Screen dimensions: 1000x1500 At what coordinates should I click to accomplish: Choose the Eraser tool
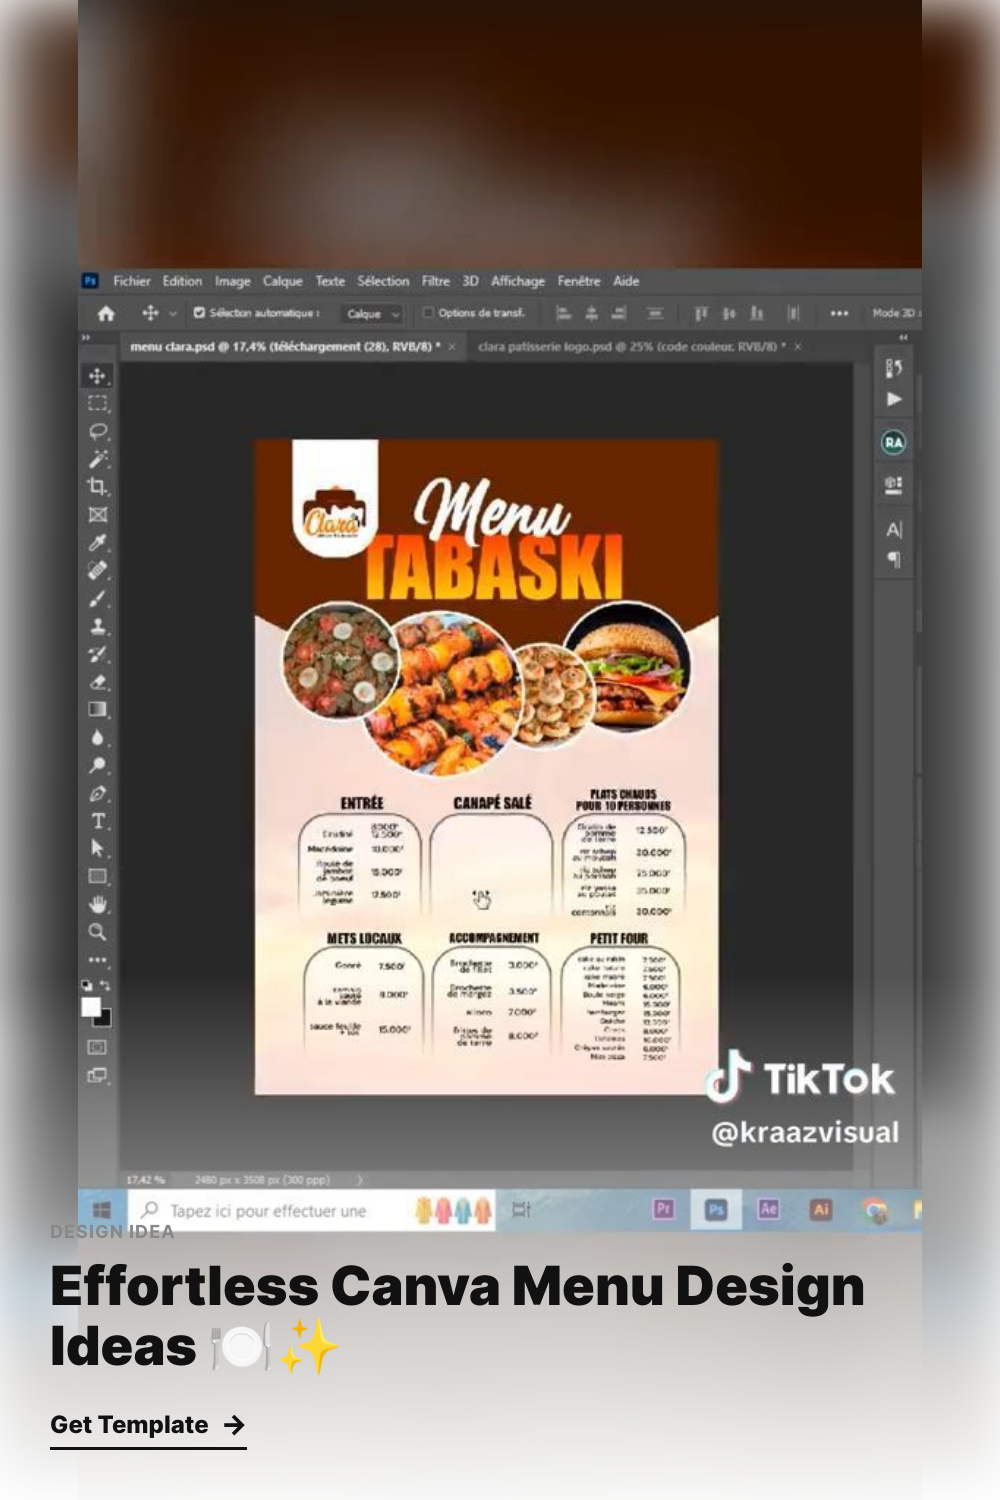coord(97,682)
